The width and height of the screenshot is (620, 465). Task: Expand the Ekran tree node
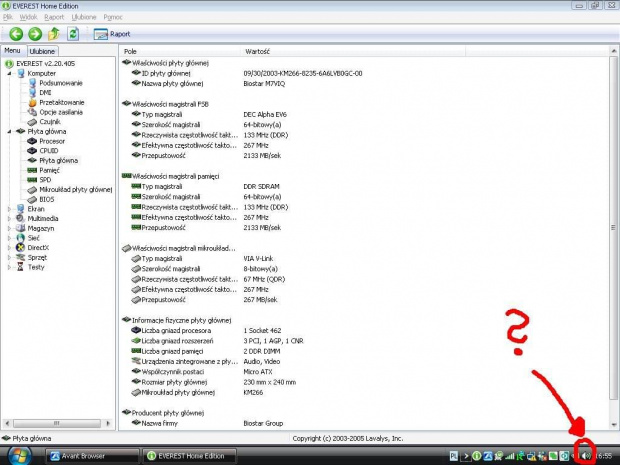coord(9,209)
